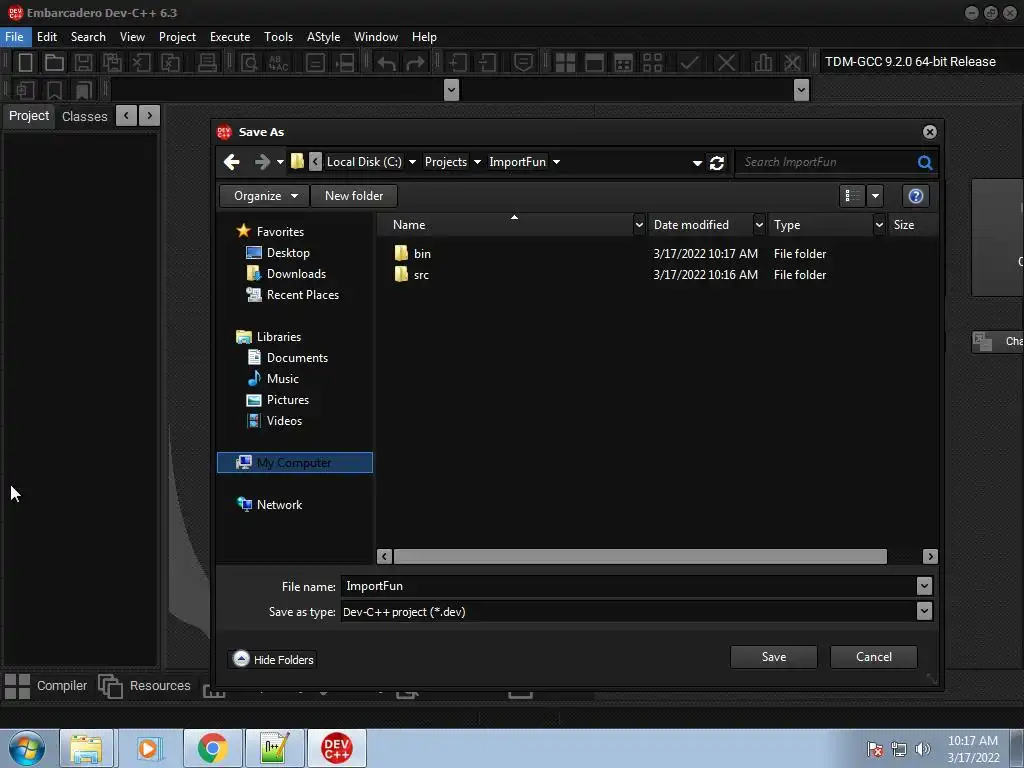Click the New file toolbar icon
This screenshot has height=768, width=1024.
25,63
